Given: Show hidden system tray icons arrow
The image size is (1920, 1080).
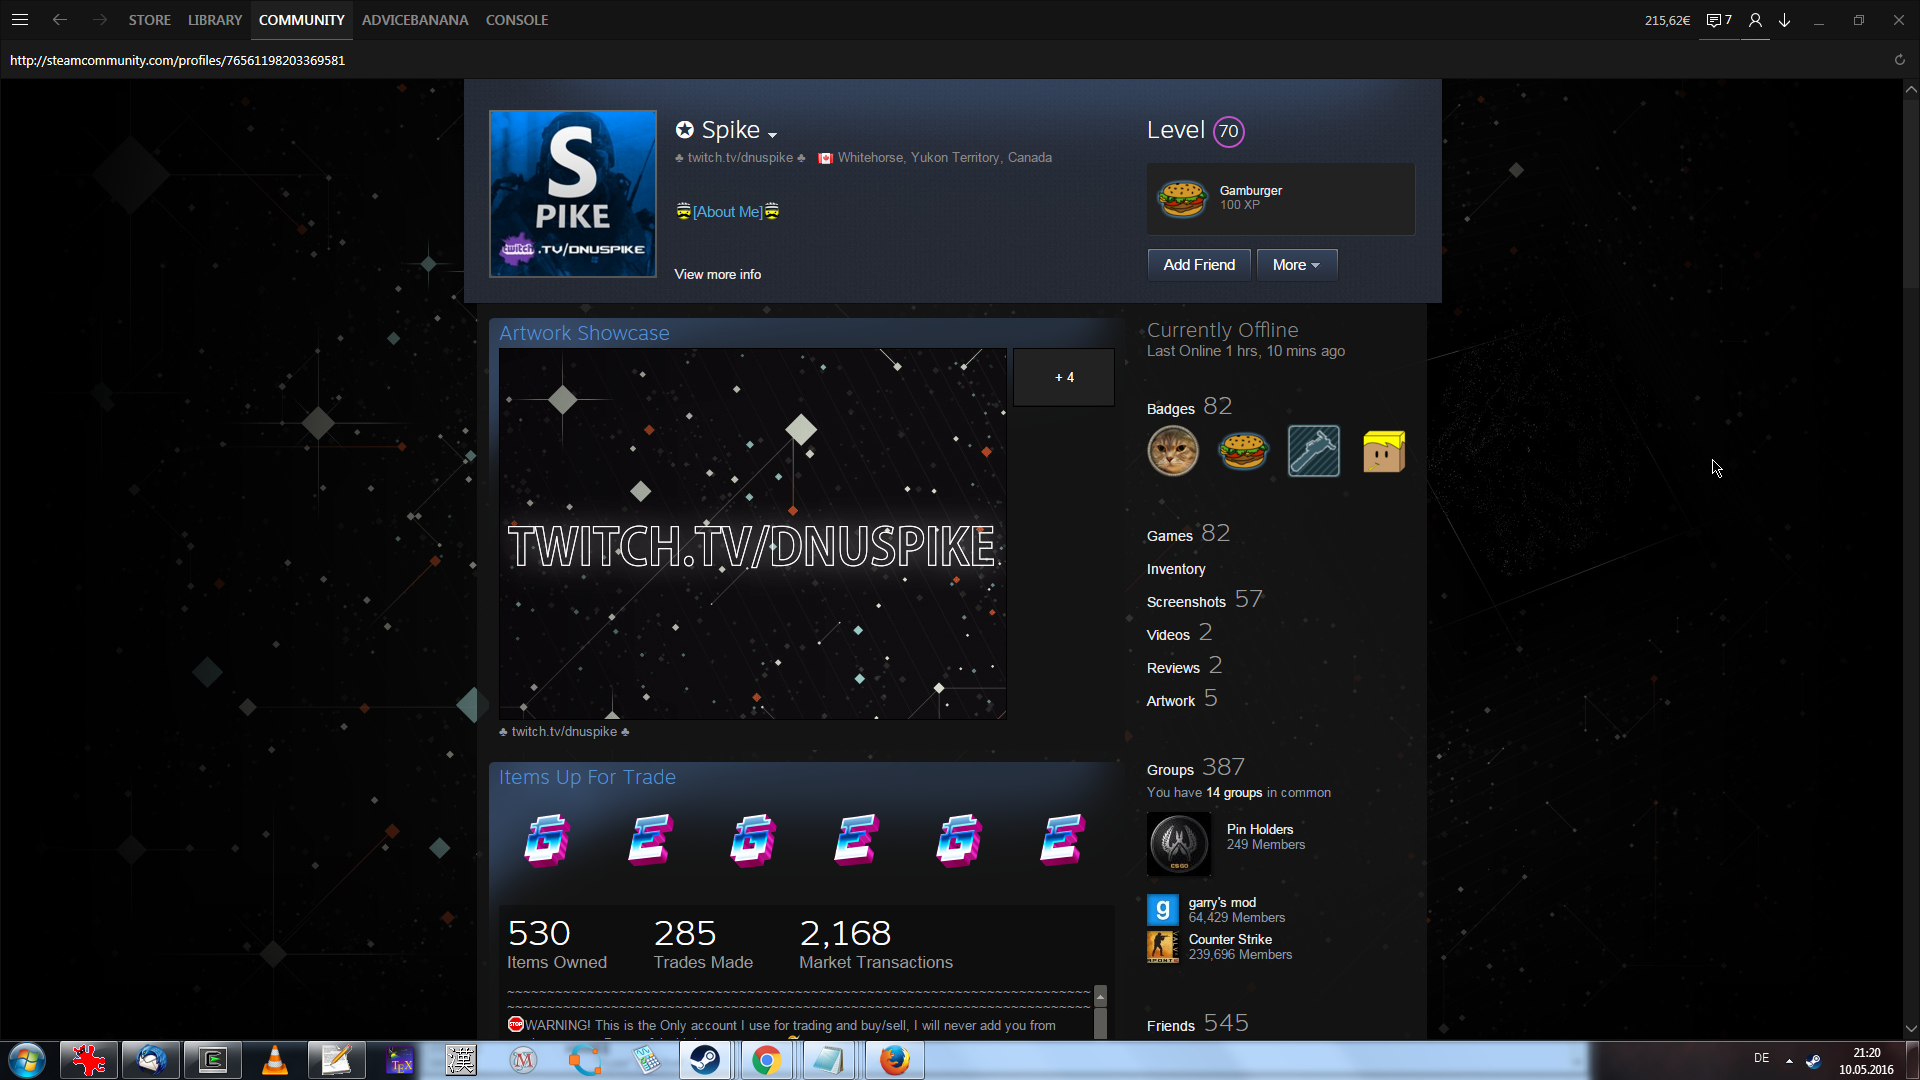Looking at the screenshot, I should 1789,1060.
